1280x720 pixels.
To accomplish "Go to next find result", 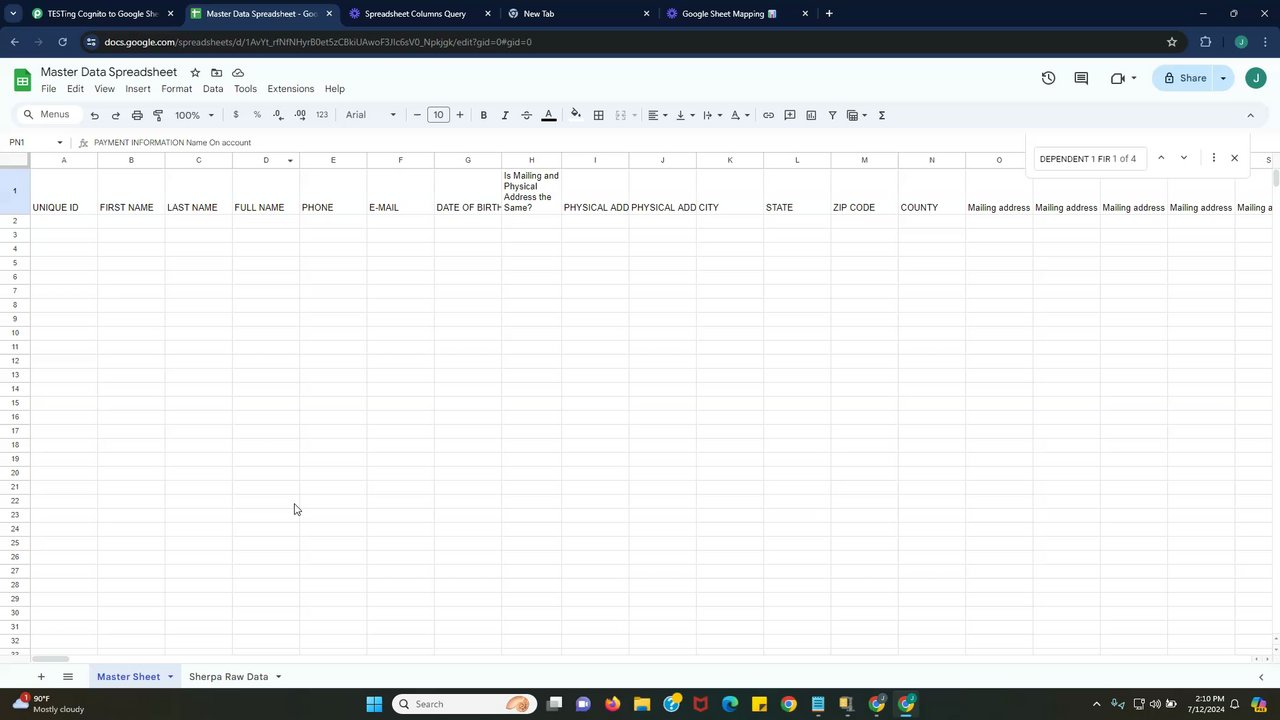I will pos(1184,158).
